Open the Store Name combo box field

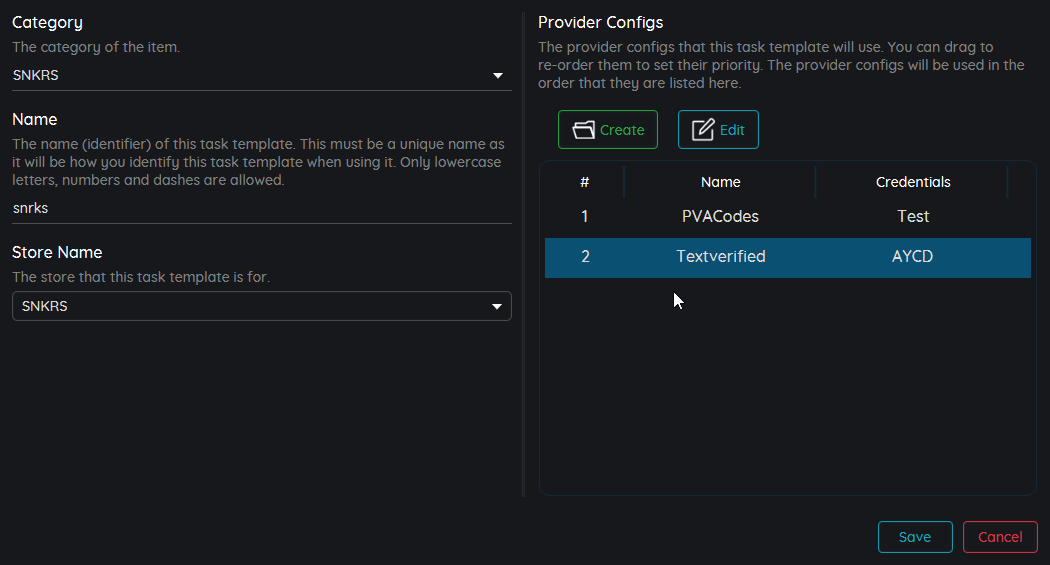[x=250, y=306]
